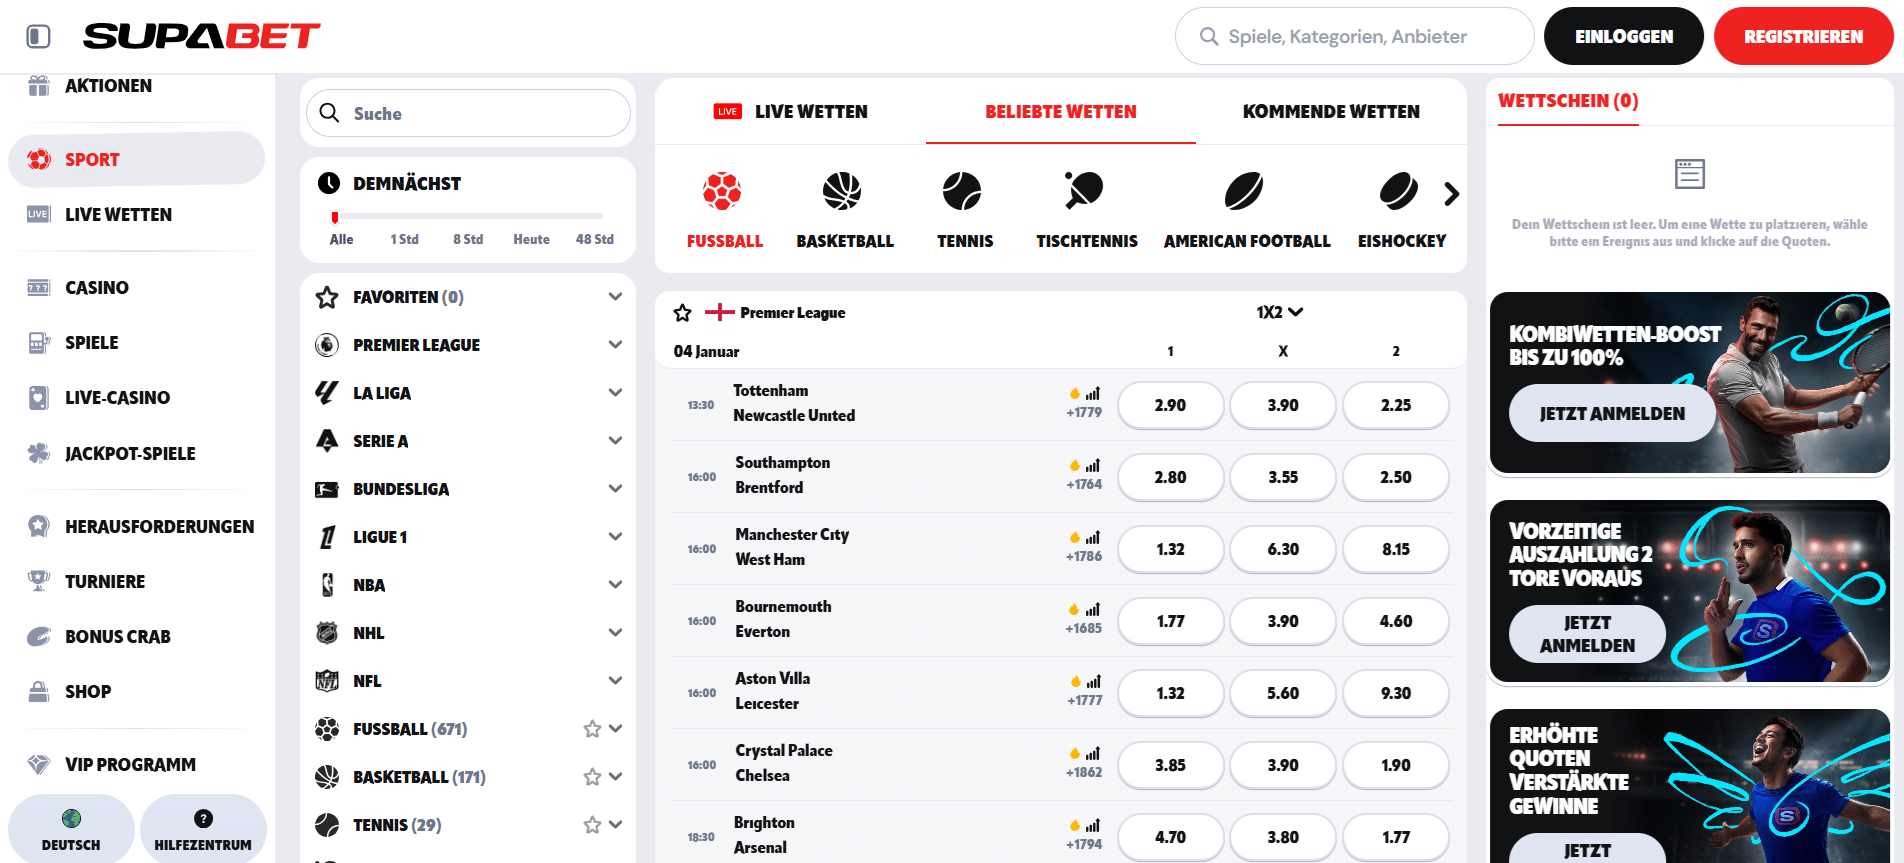1904x863 pixels.
Task: Expand the Bundesliga league list
Action: coord(615,489)
